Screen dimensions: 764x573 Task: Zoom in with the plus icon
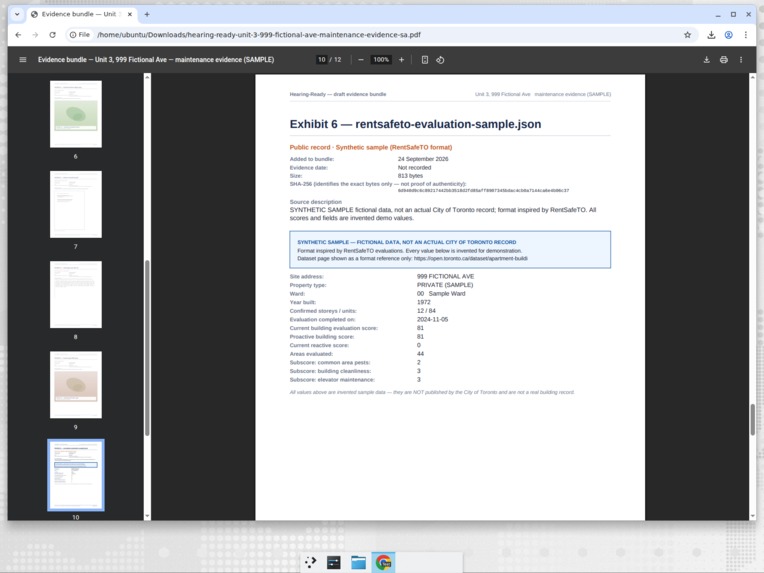401,60
